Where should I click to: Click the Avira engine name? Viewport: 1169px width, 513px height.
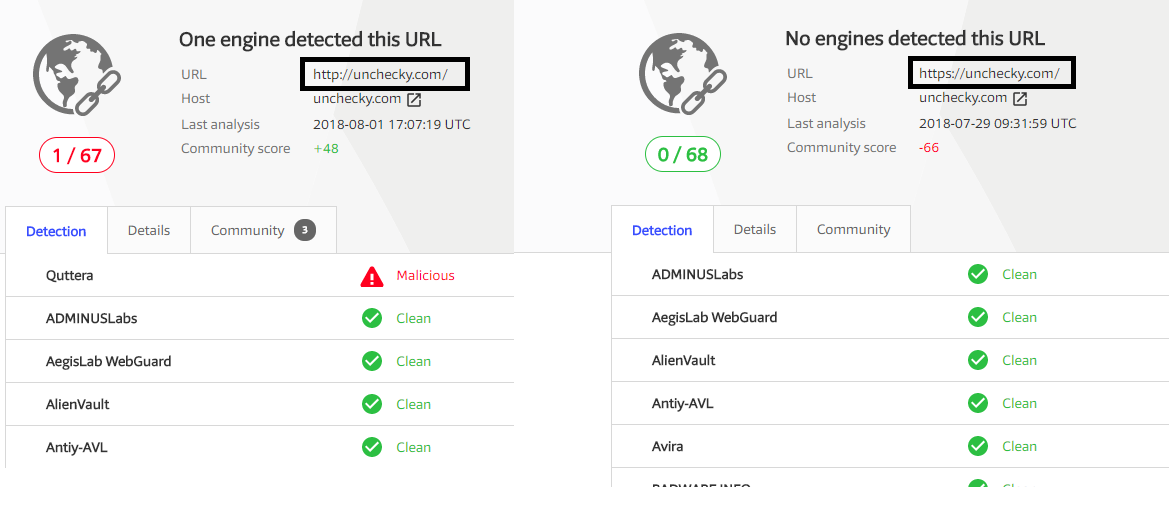(667, 447)
